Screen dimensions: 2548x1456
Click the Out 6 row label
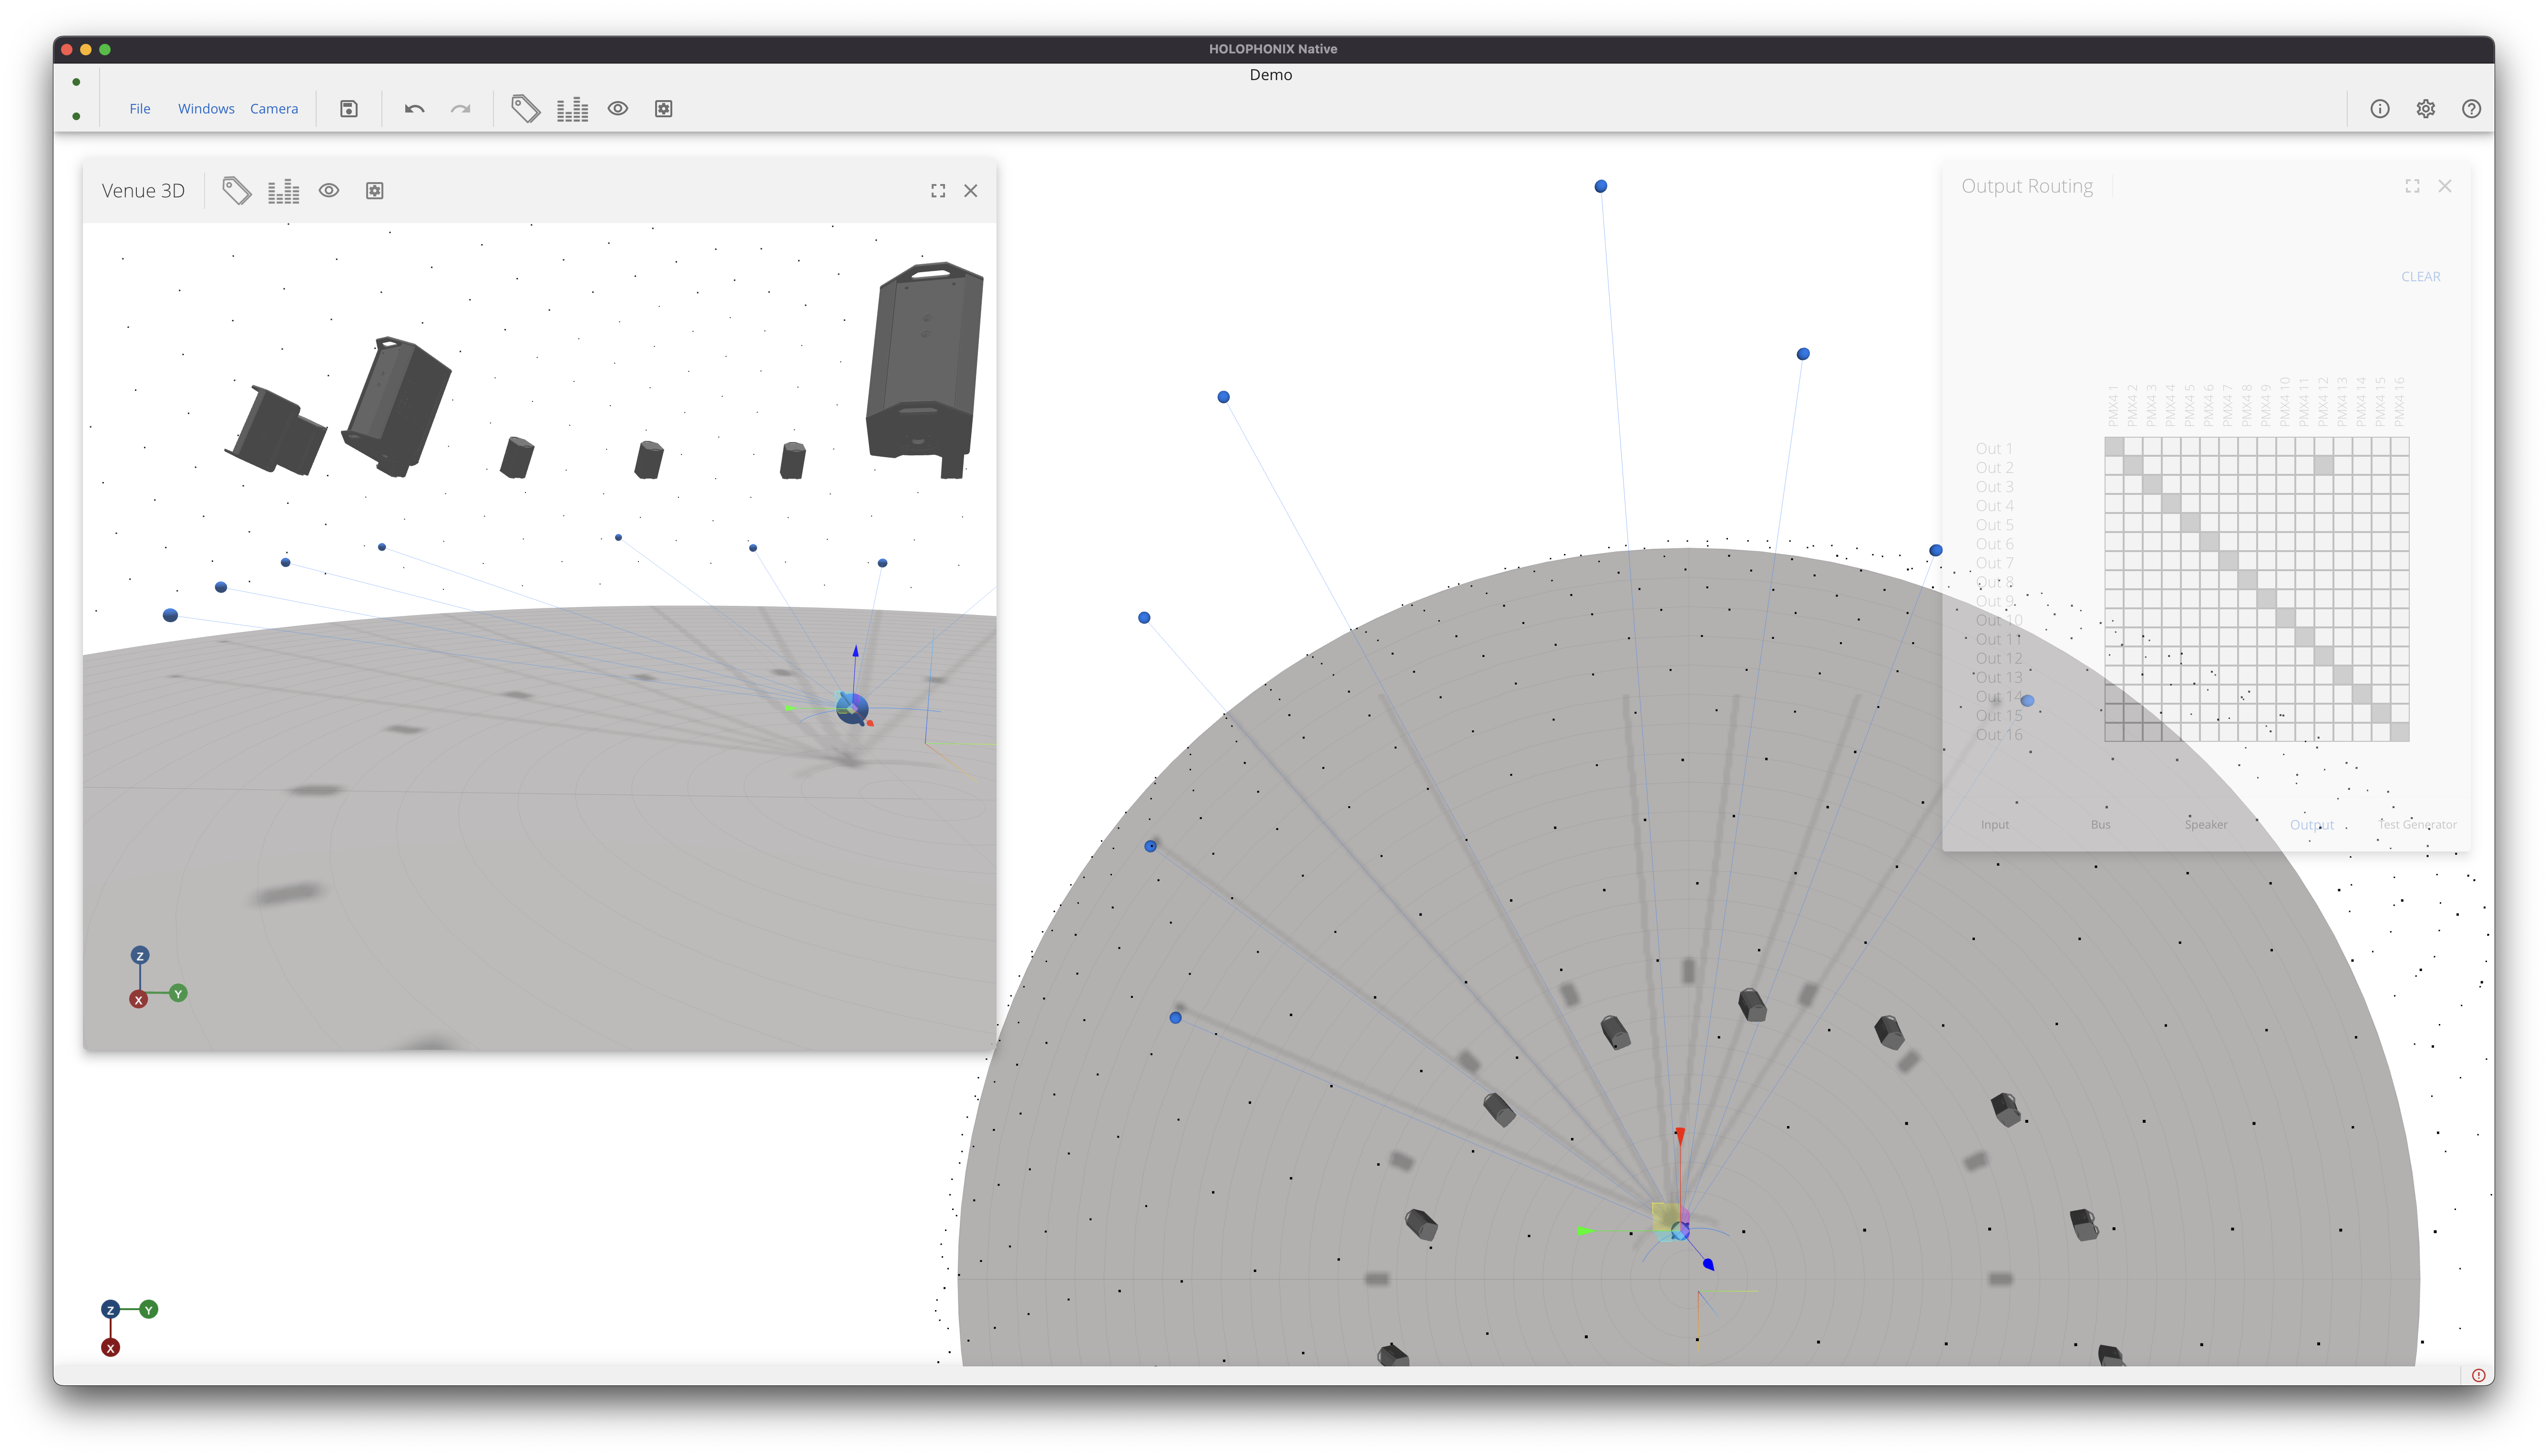pyautogui.click(x=1995, y=544)
